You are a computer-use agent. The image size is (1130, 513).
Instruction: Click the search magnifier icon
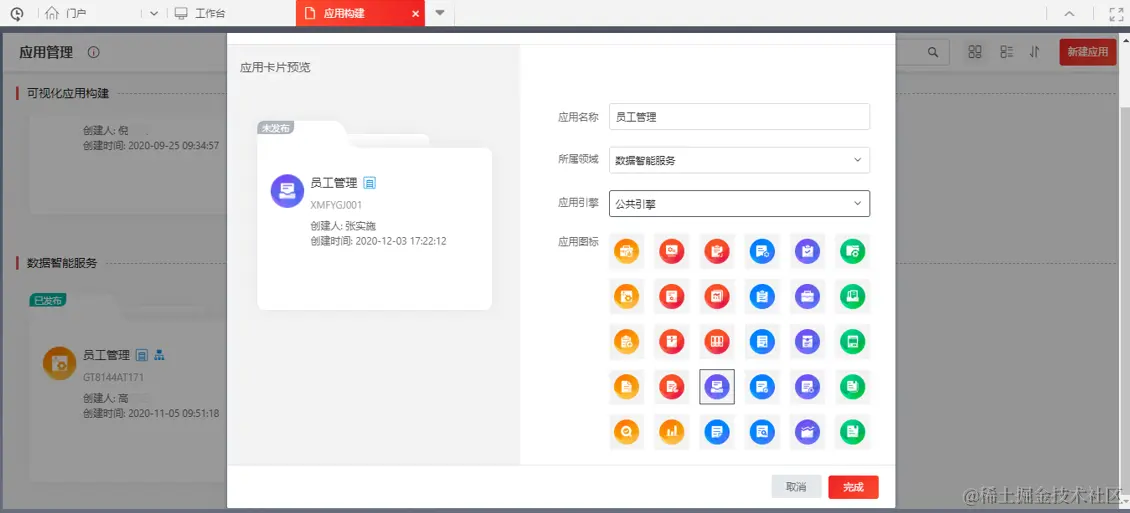pos(933,52)
